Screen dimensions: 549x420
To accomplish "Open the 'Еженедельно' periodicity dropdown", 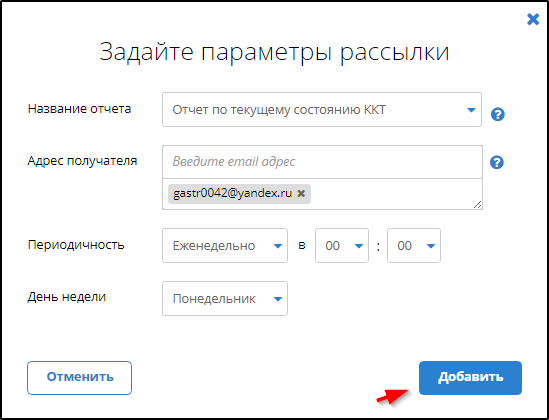I will 225,246.
